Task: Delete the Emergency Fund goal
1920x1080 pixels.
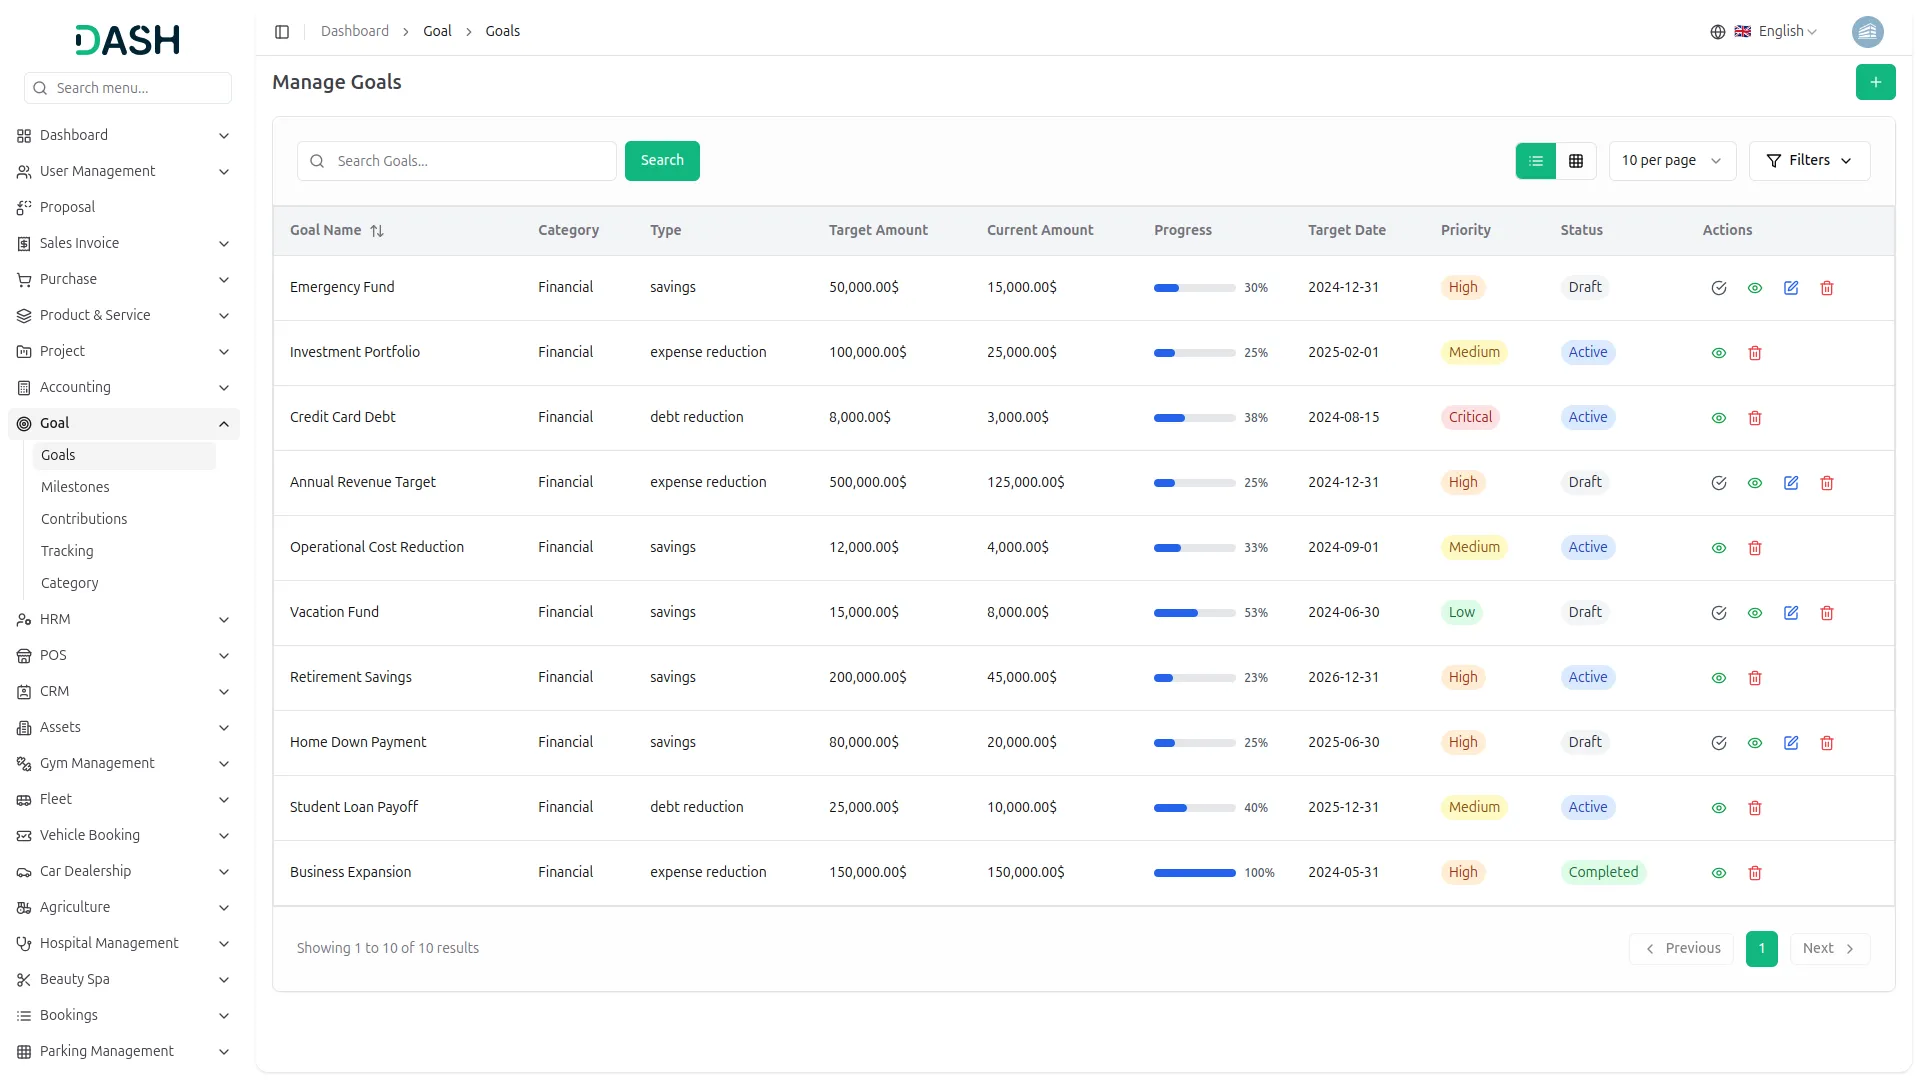Action: (1826, 288)
